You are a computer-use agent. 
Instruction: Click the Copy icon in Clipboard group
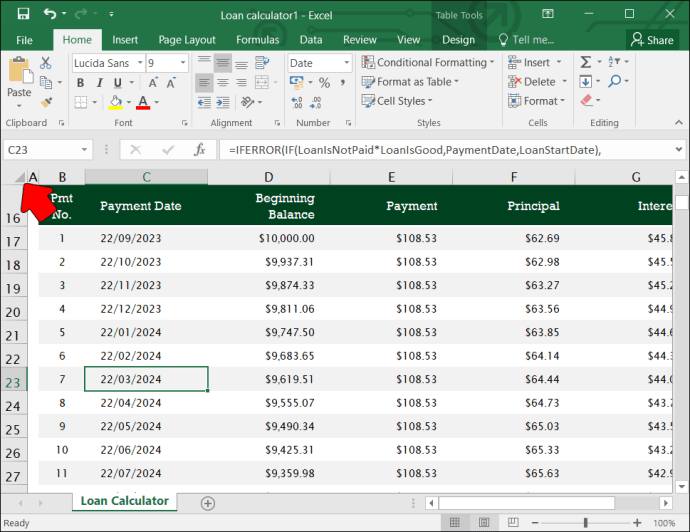[x=46, y=82]
